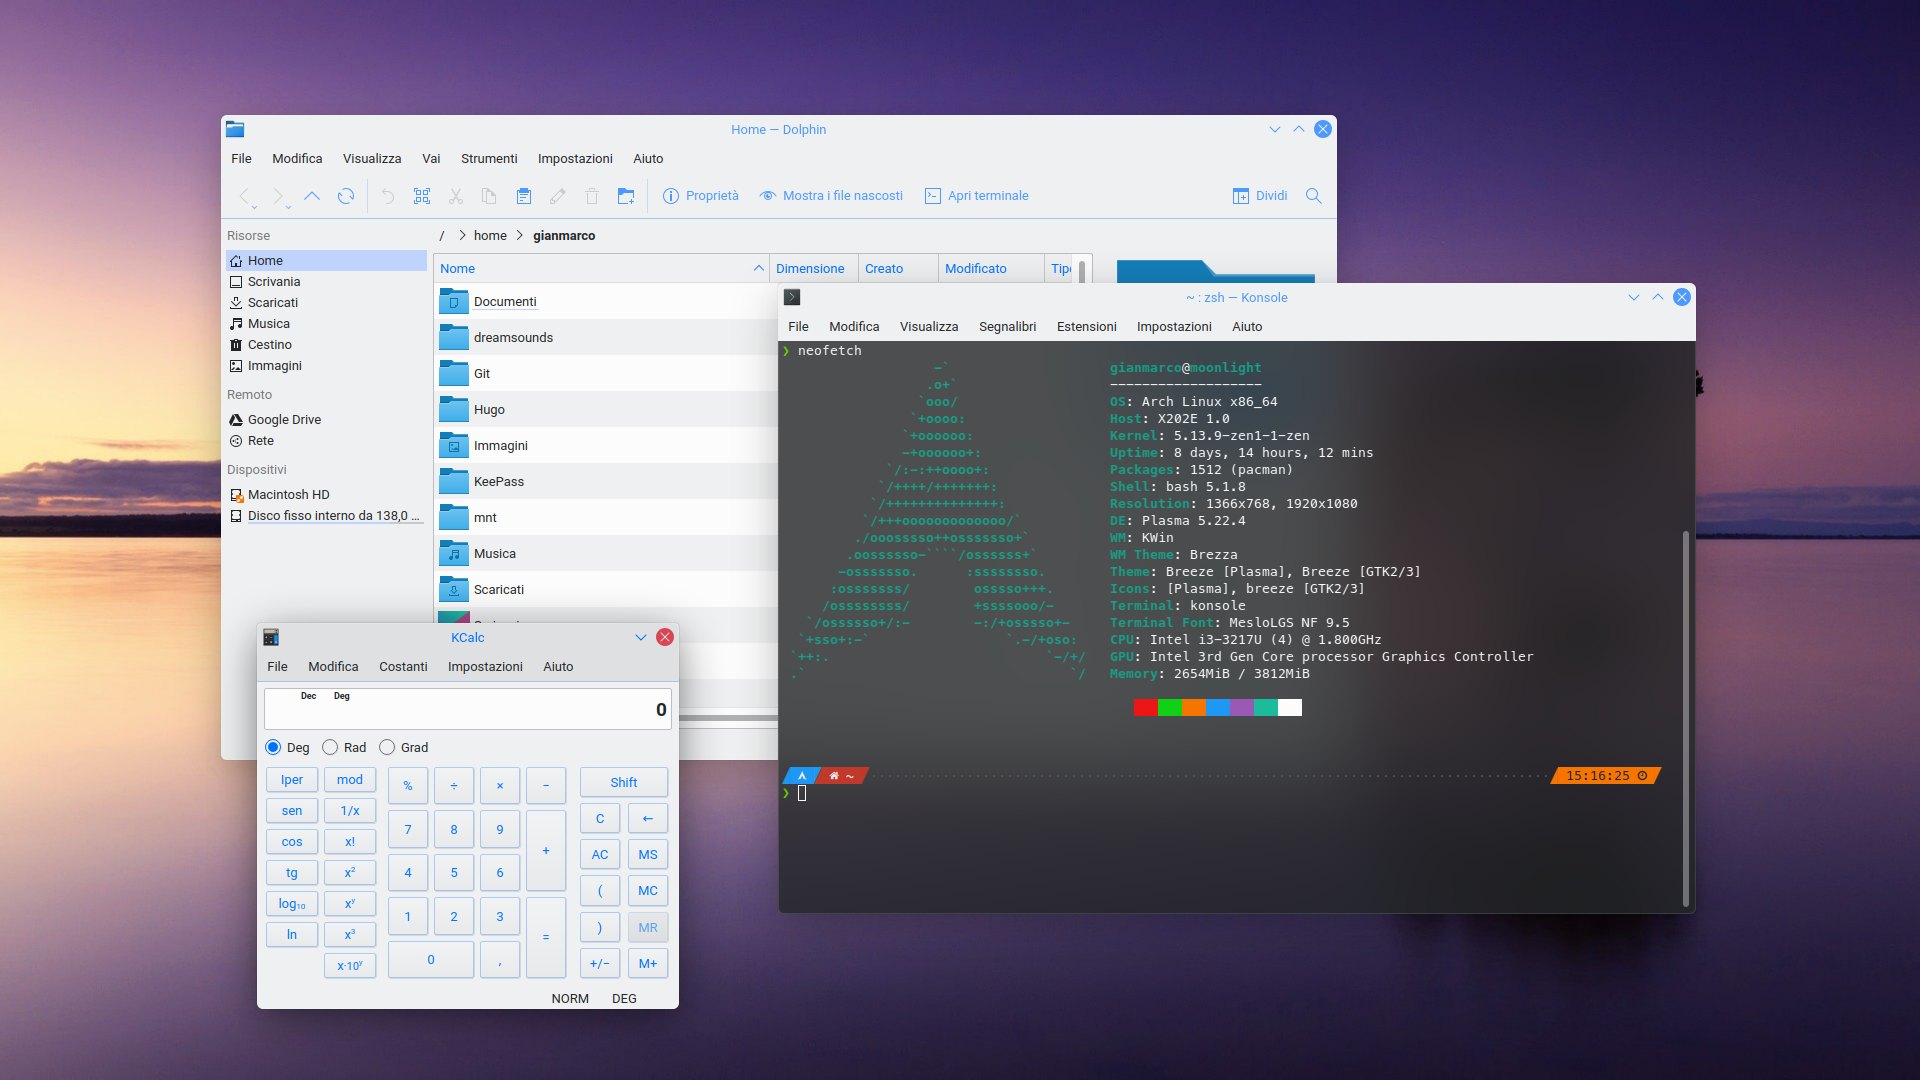This screenshot has height=1080, width=1920.
Task: Expand chevron before home in breadcrumb
Action: click(x=462, y=236)
